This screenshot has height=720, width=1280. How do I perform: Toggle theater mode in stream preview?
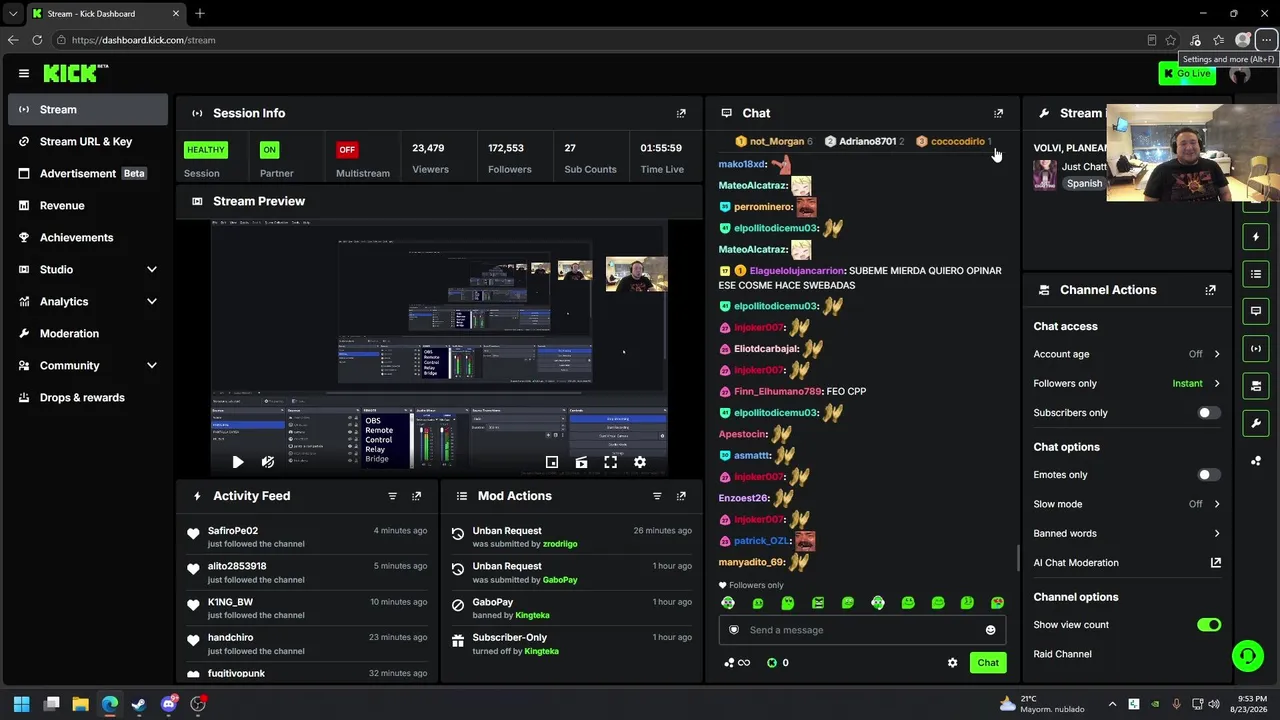[581, 462]
